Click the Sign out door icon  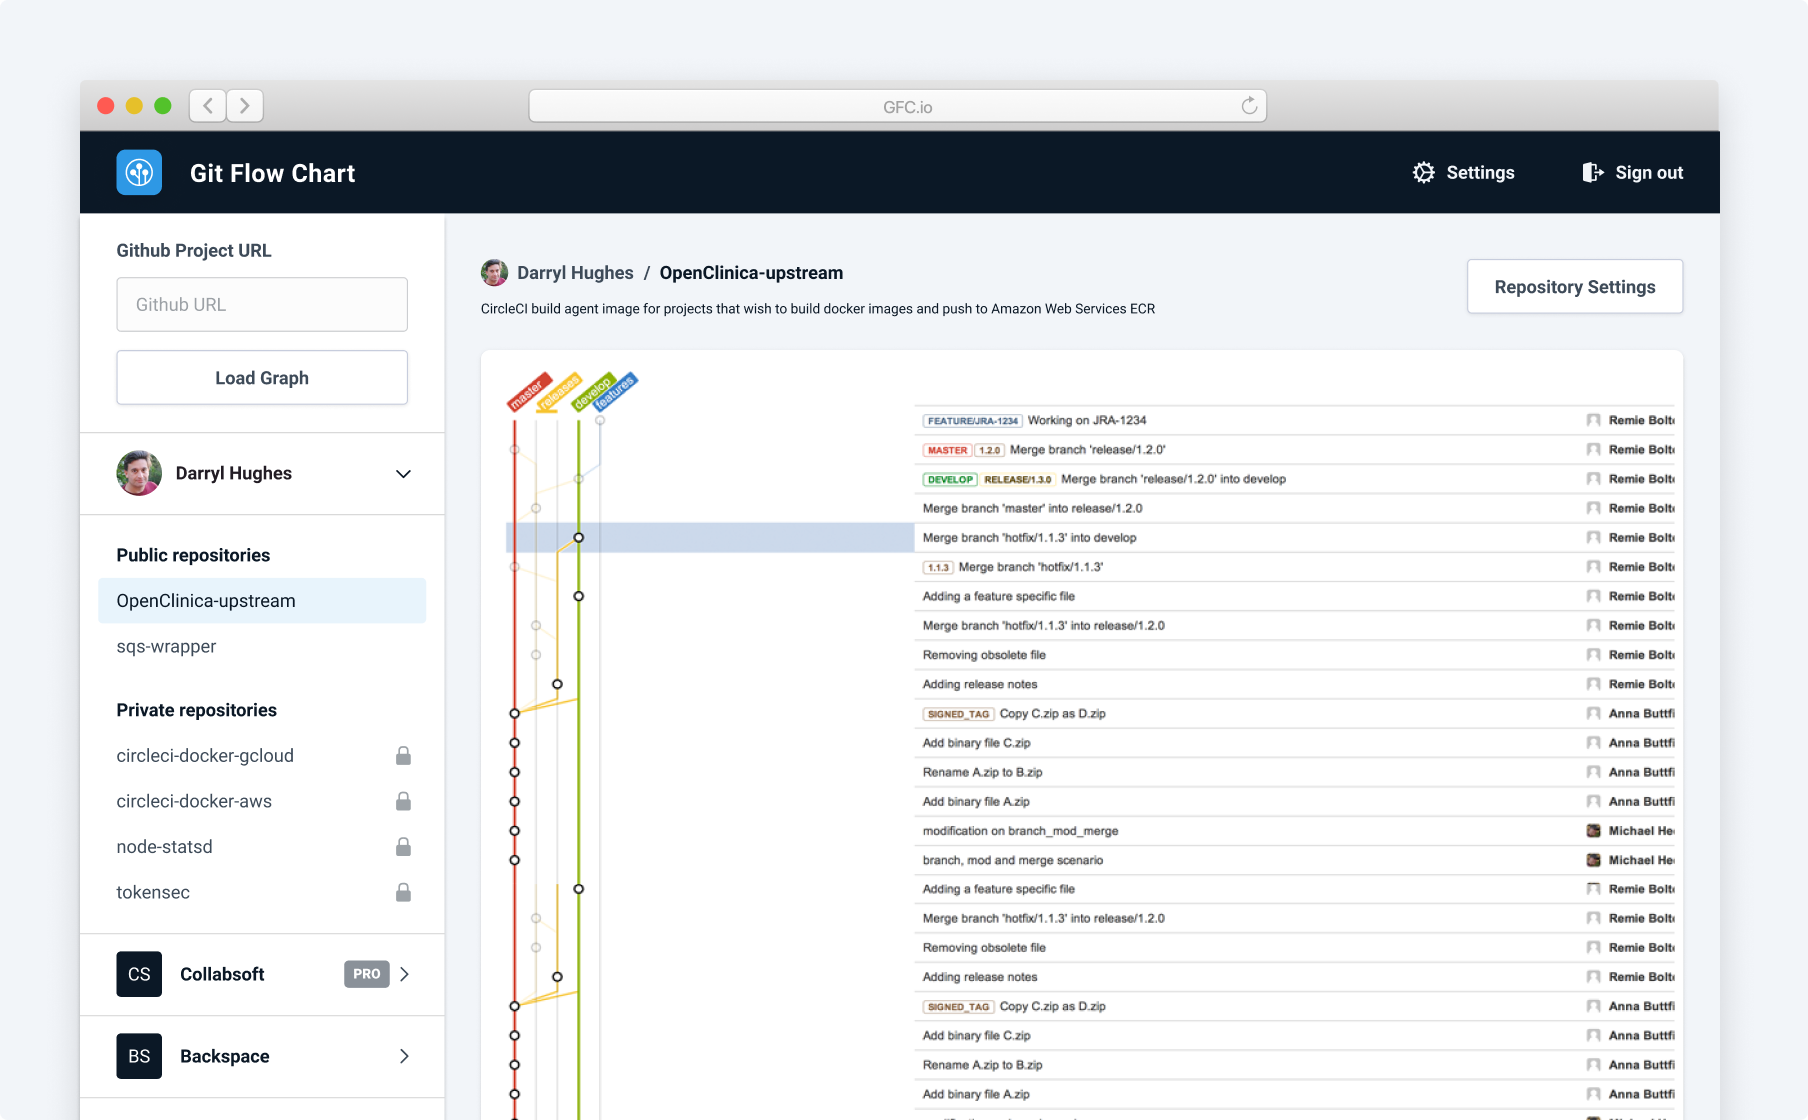tap(1592, 172)
